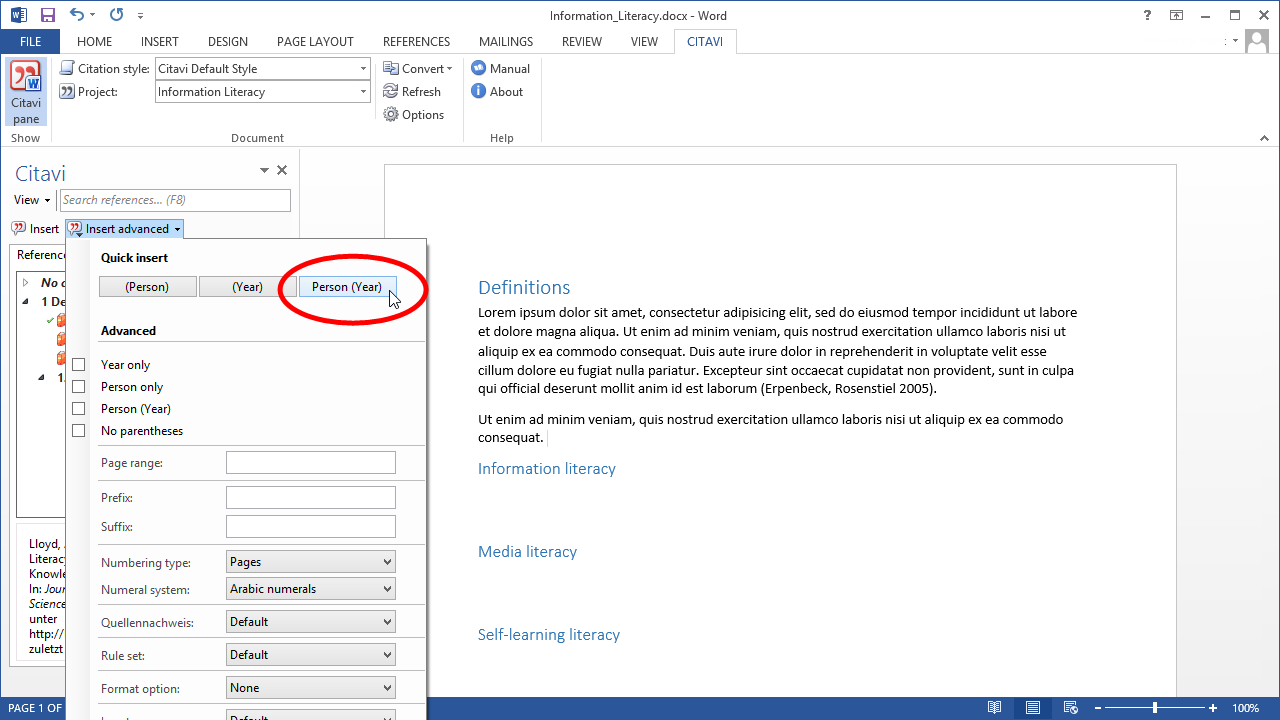Click the Refresh icon
1280x720 pixels.
391,91
